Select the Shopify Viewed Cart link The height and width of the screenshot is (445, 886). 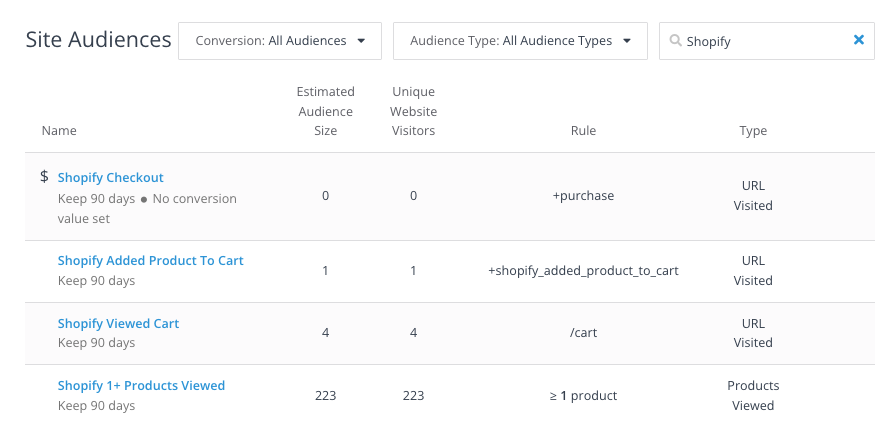pyautogui.click(x=118, y=323)
